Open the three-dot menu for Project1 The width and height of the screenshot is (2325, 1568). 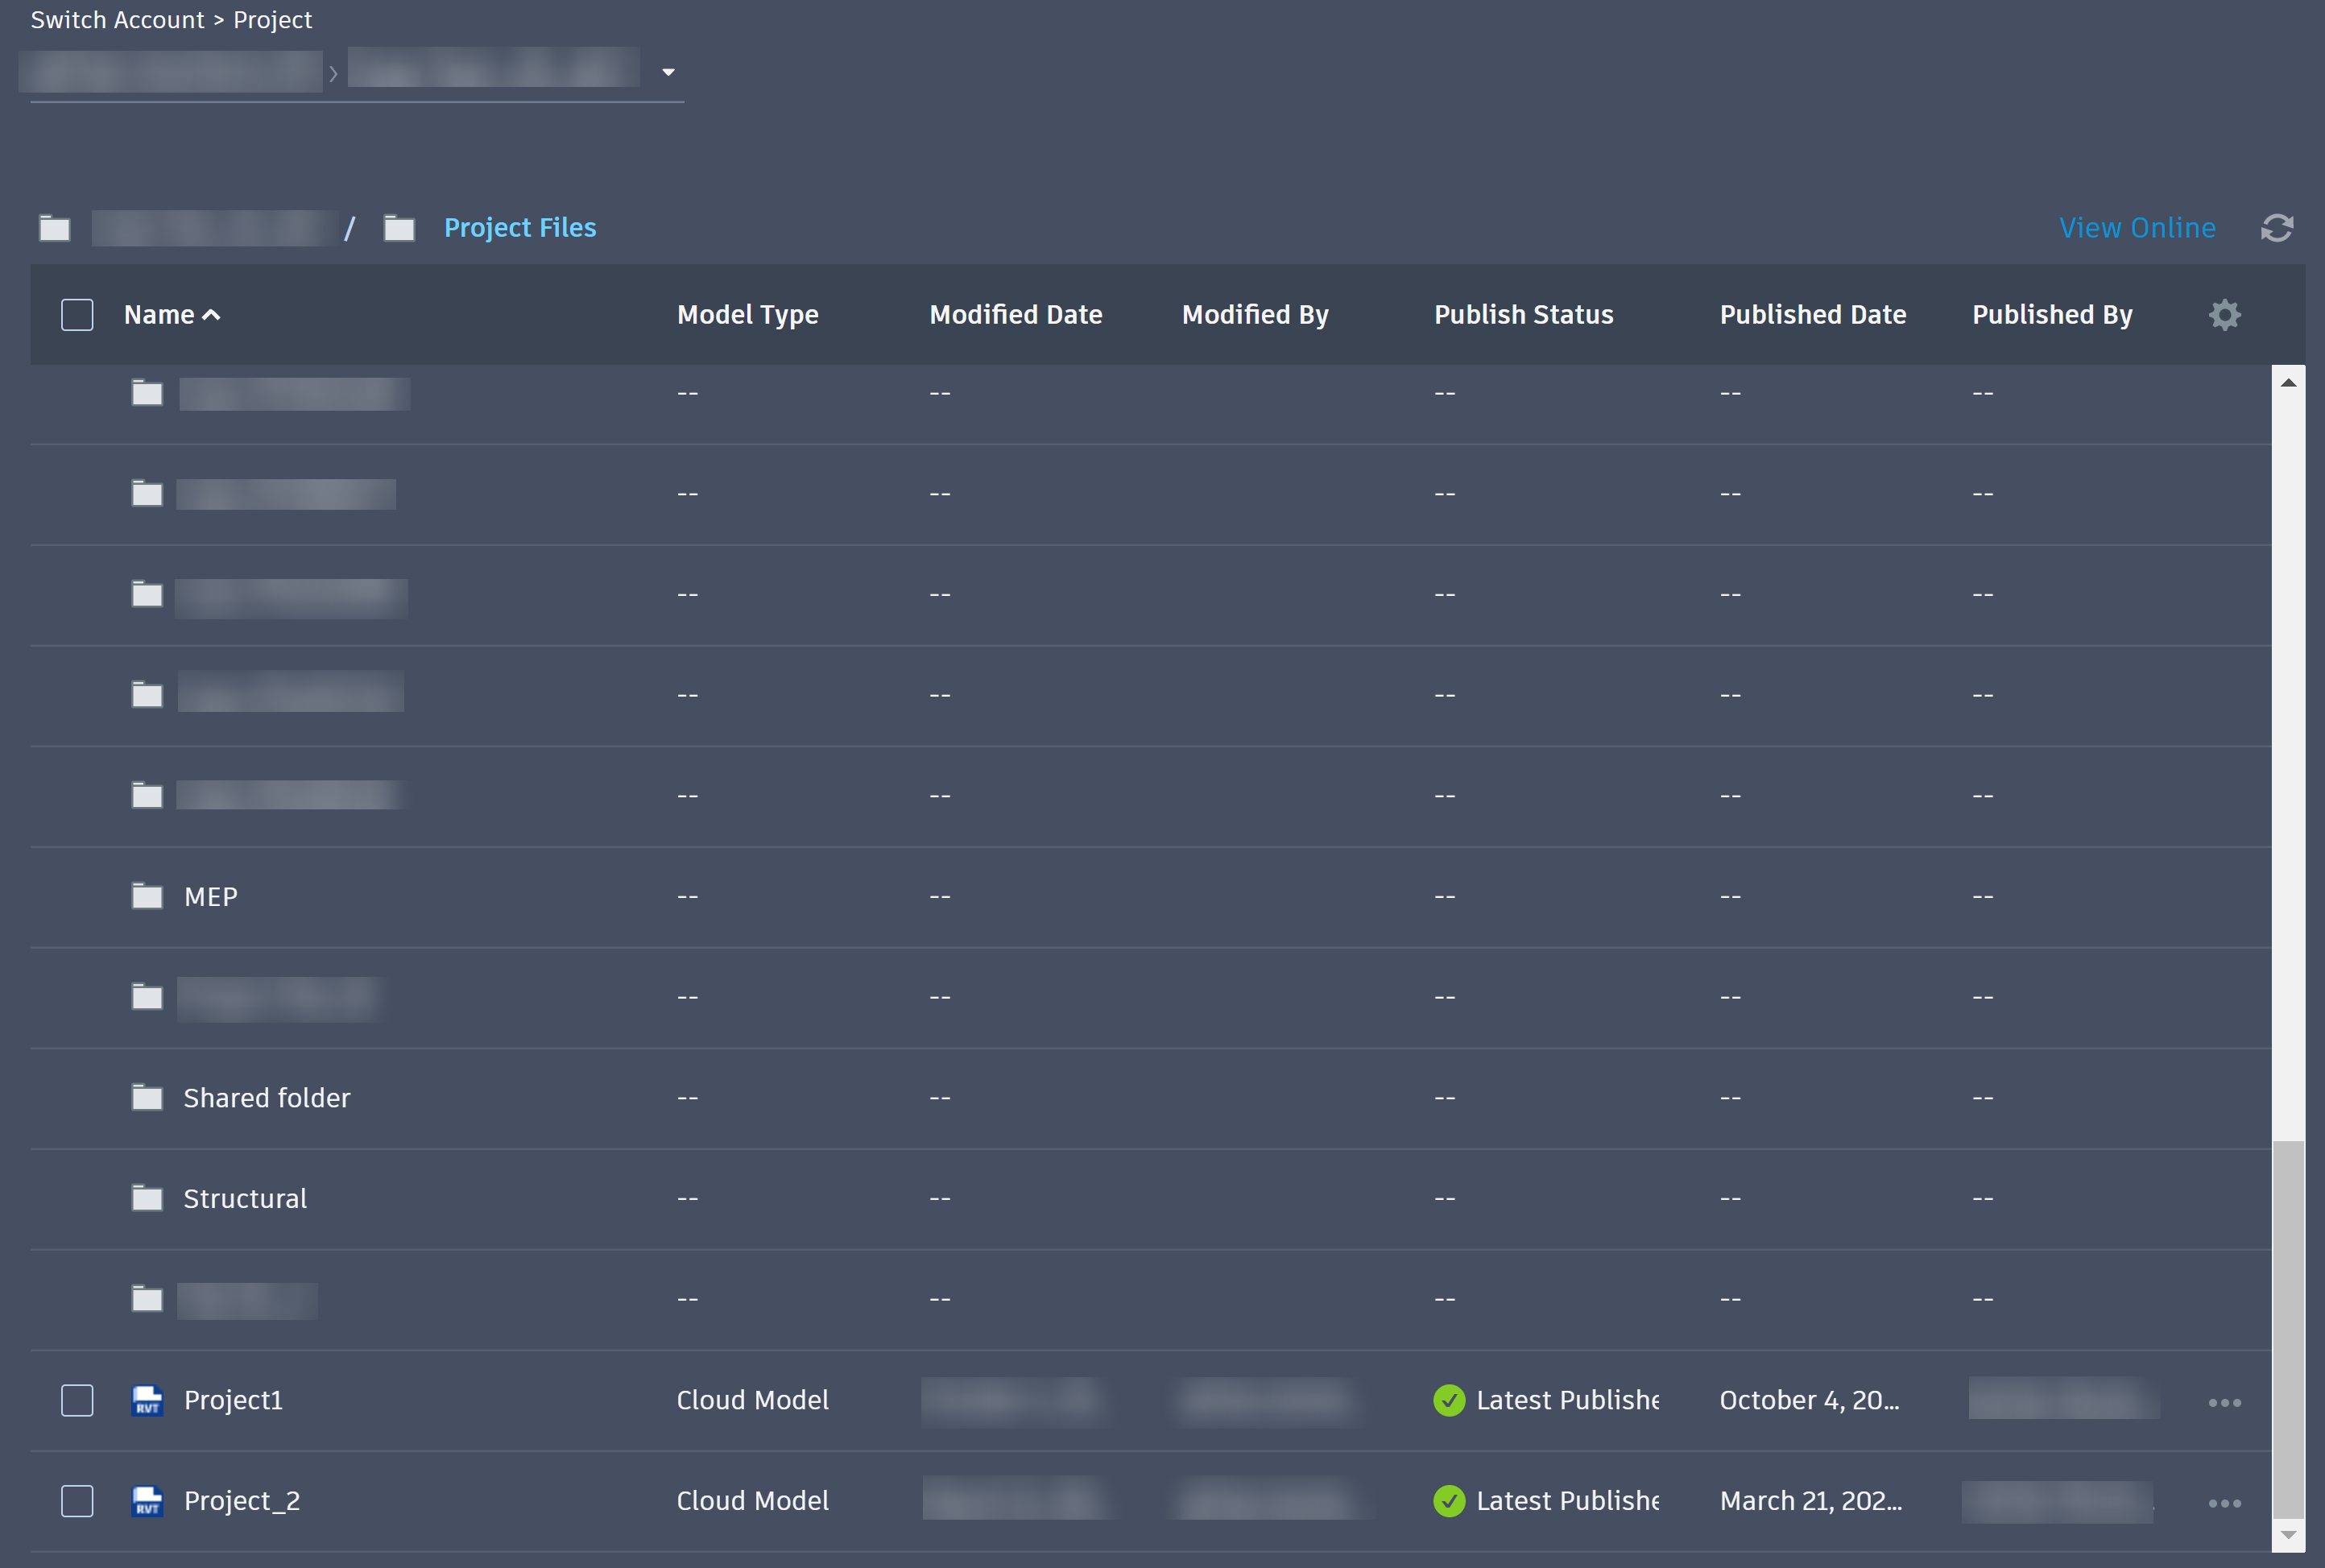point(2224,1402)
